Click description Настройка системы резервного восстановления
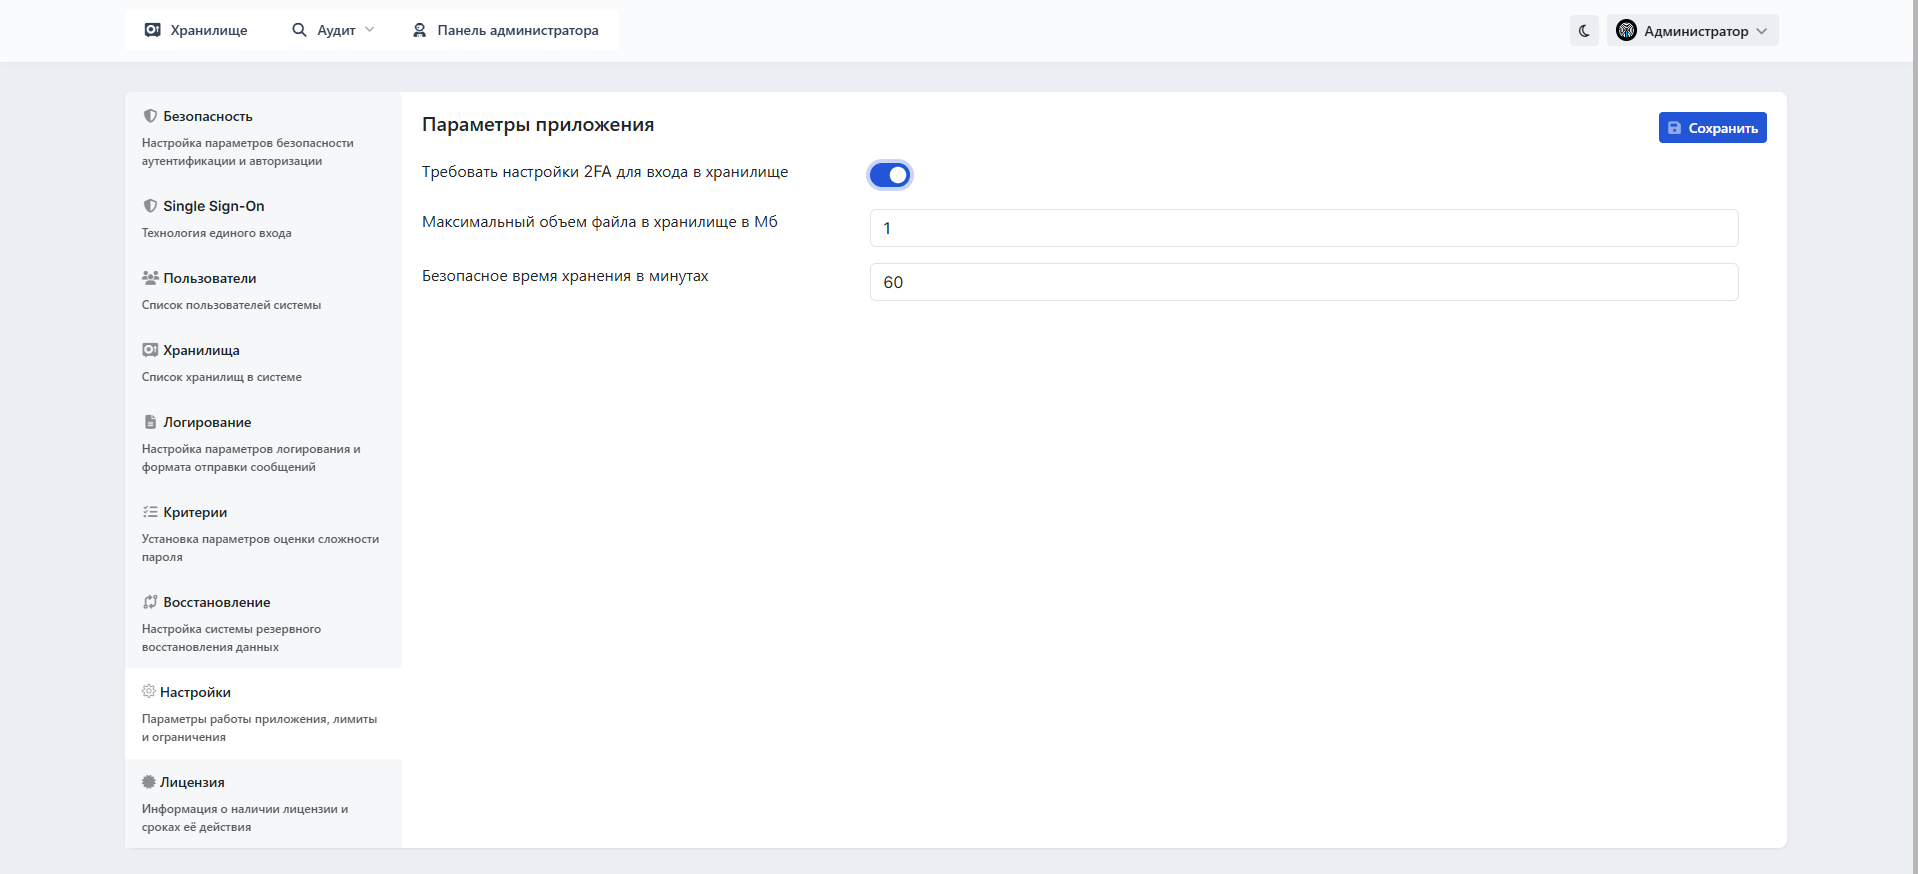1918x874 pixels. 231,638
